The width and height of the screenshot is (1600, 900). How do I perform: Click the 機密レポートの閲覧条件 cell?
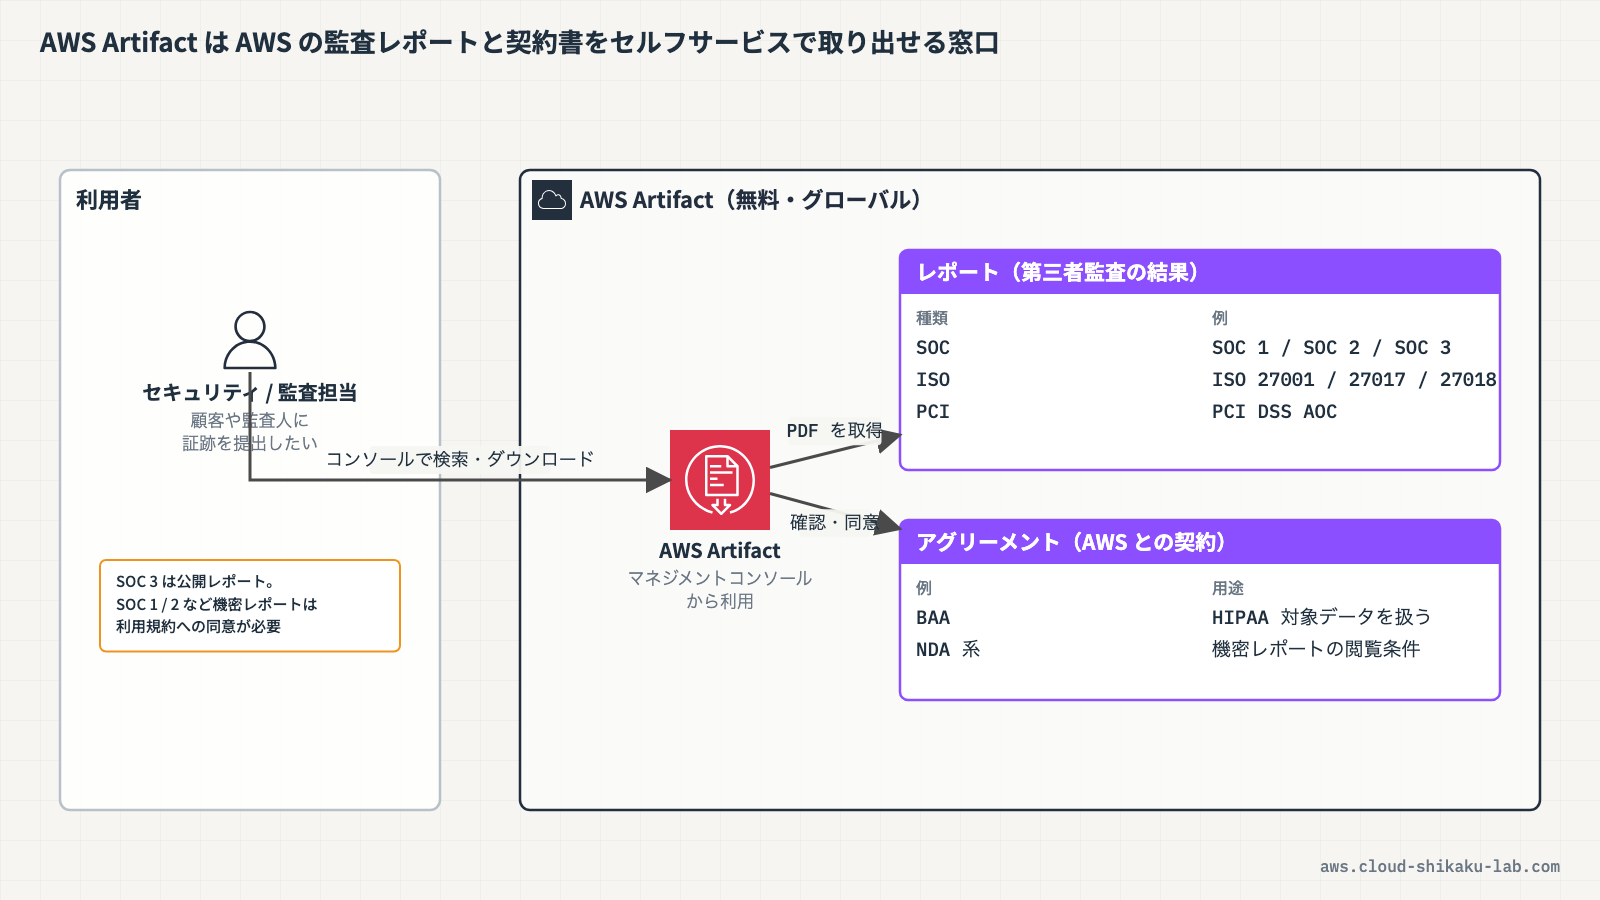pyautogui.click(x=1316, y=650)
